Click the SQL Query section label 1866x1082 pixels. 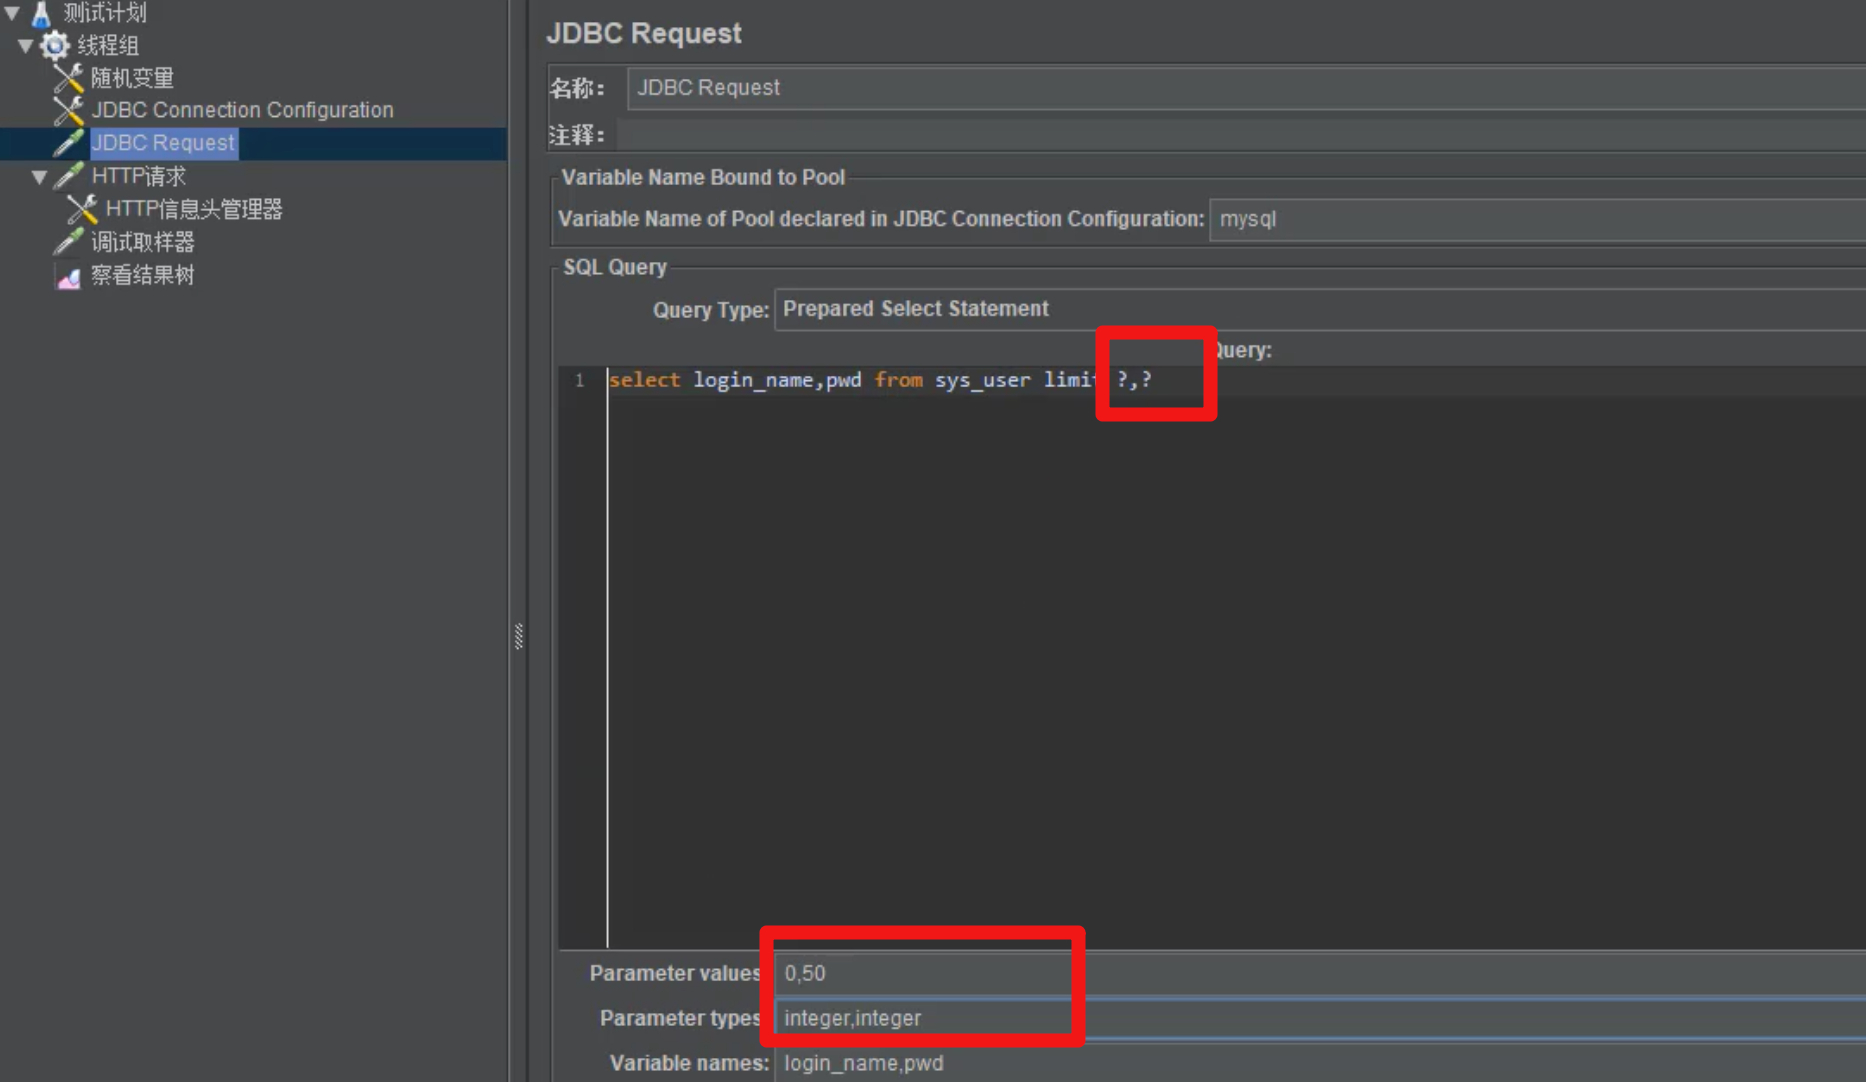tap(615, 267)
